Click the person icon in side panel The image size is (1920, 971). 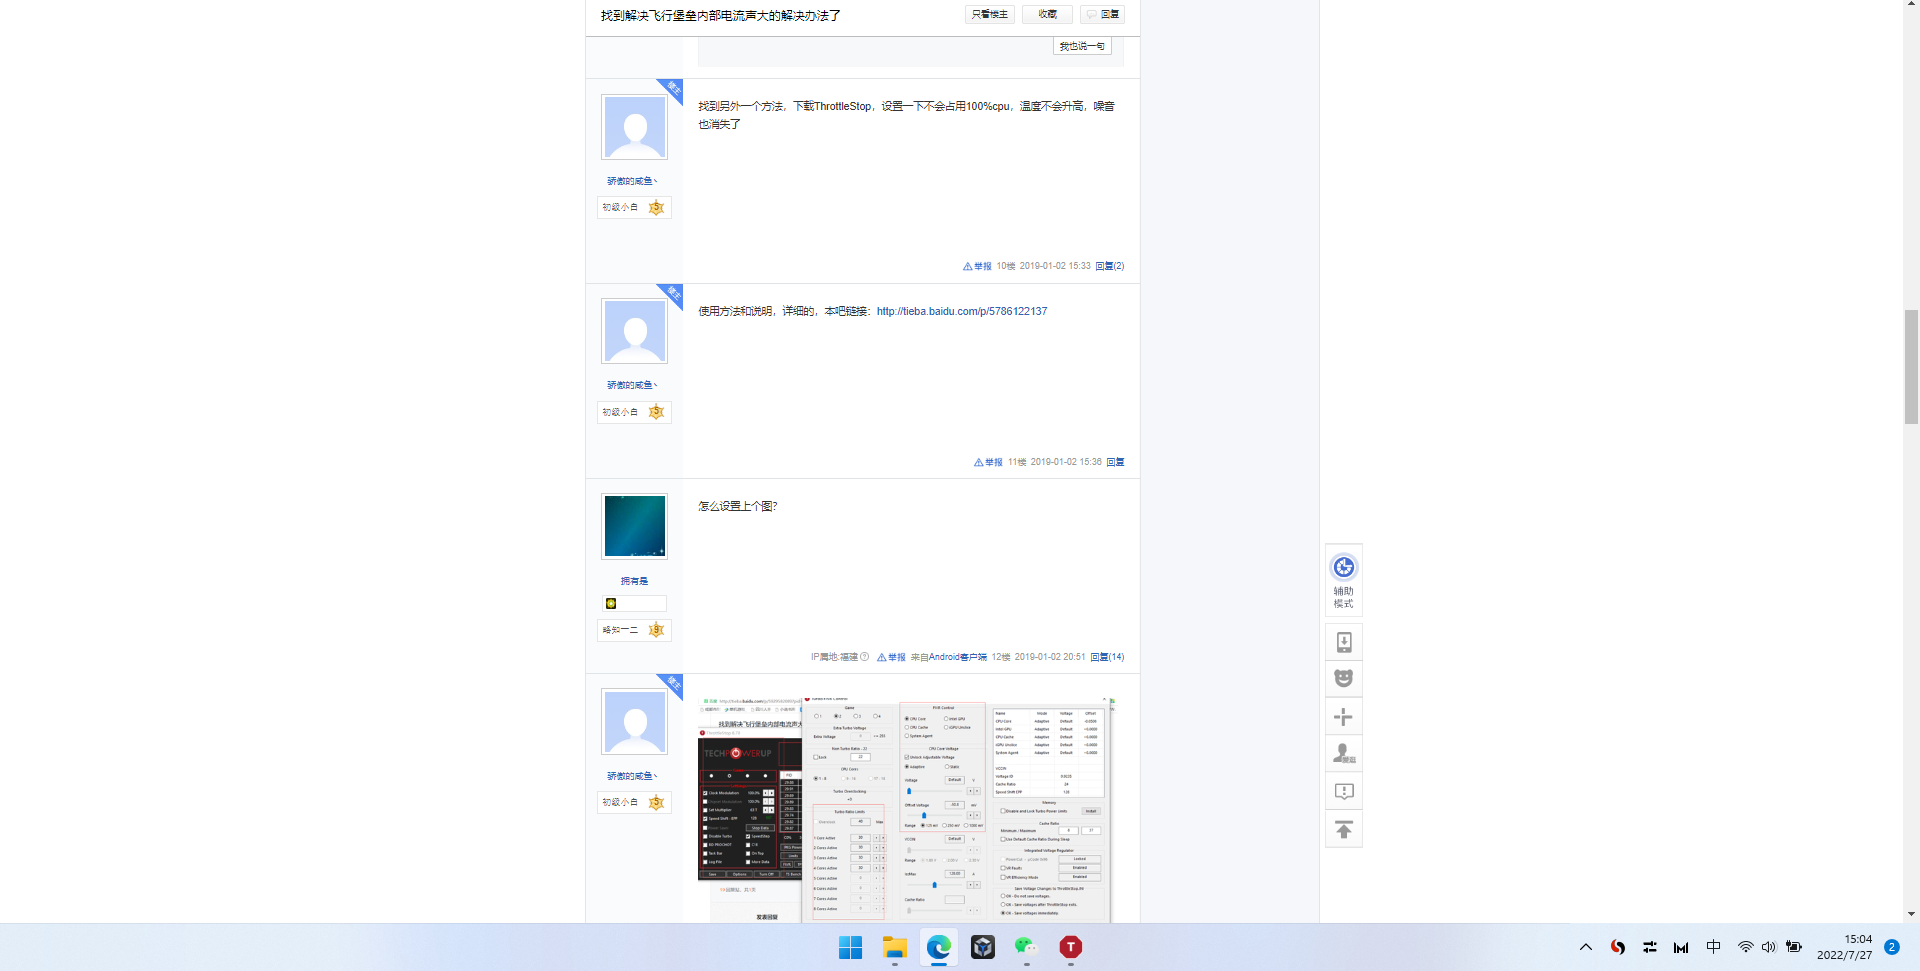1343,754
